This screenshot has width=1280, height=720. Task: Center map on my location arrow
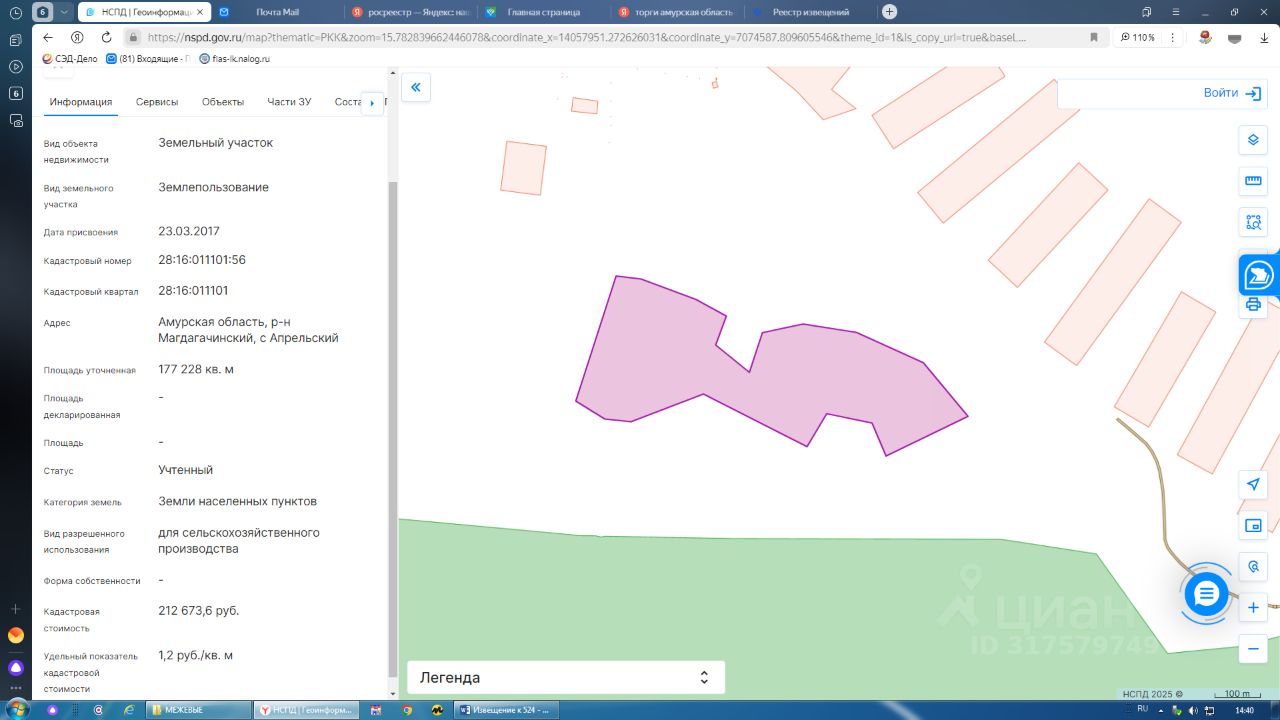(1253, 485)
